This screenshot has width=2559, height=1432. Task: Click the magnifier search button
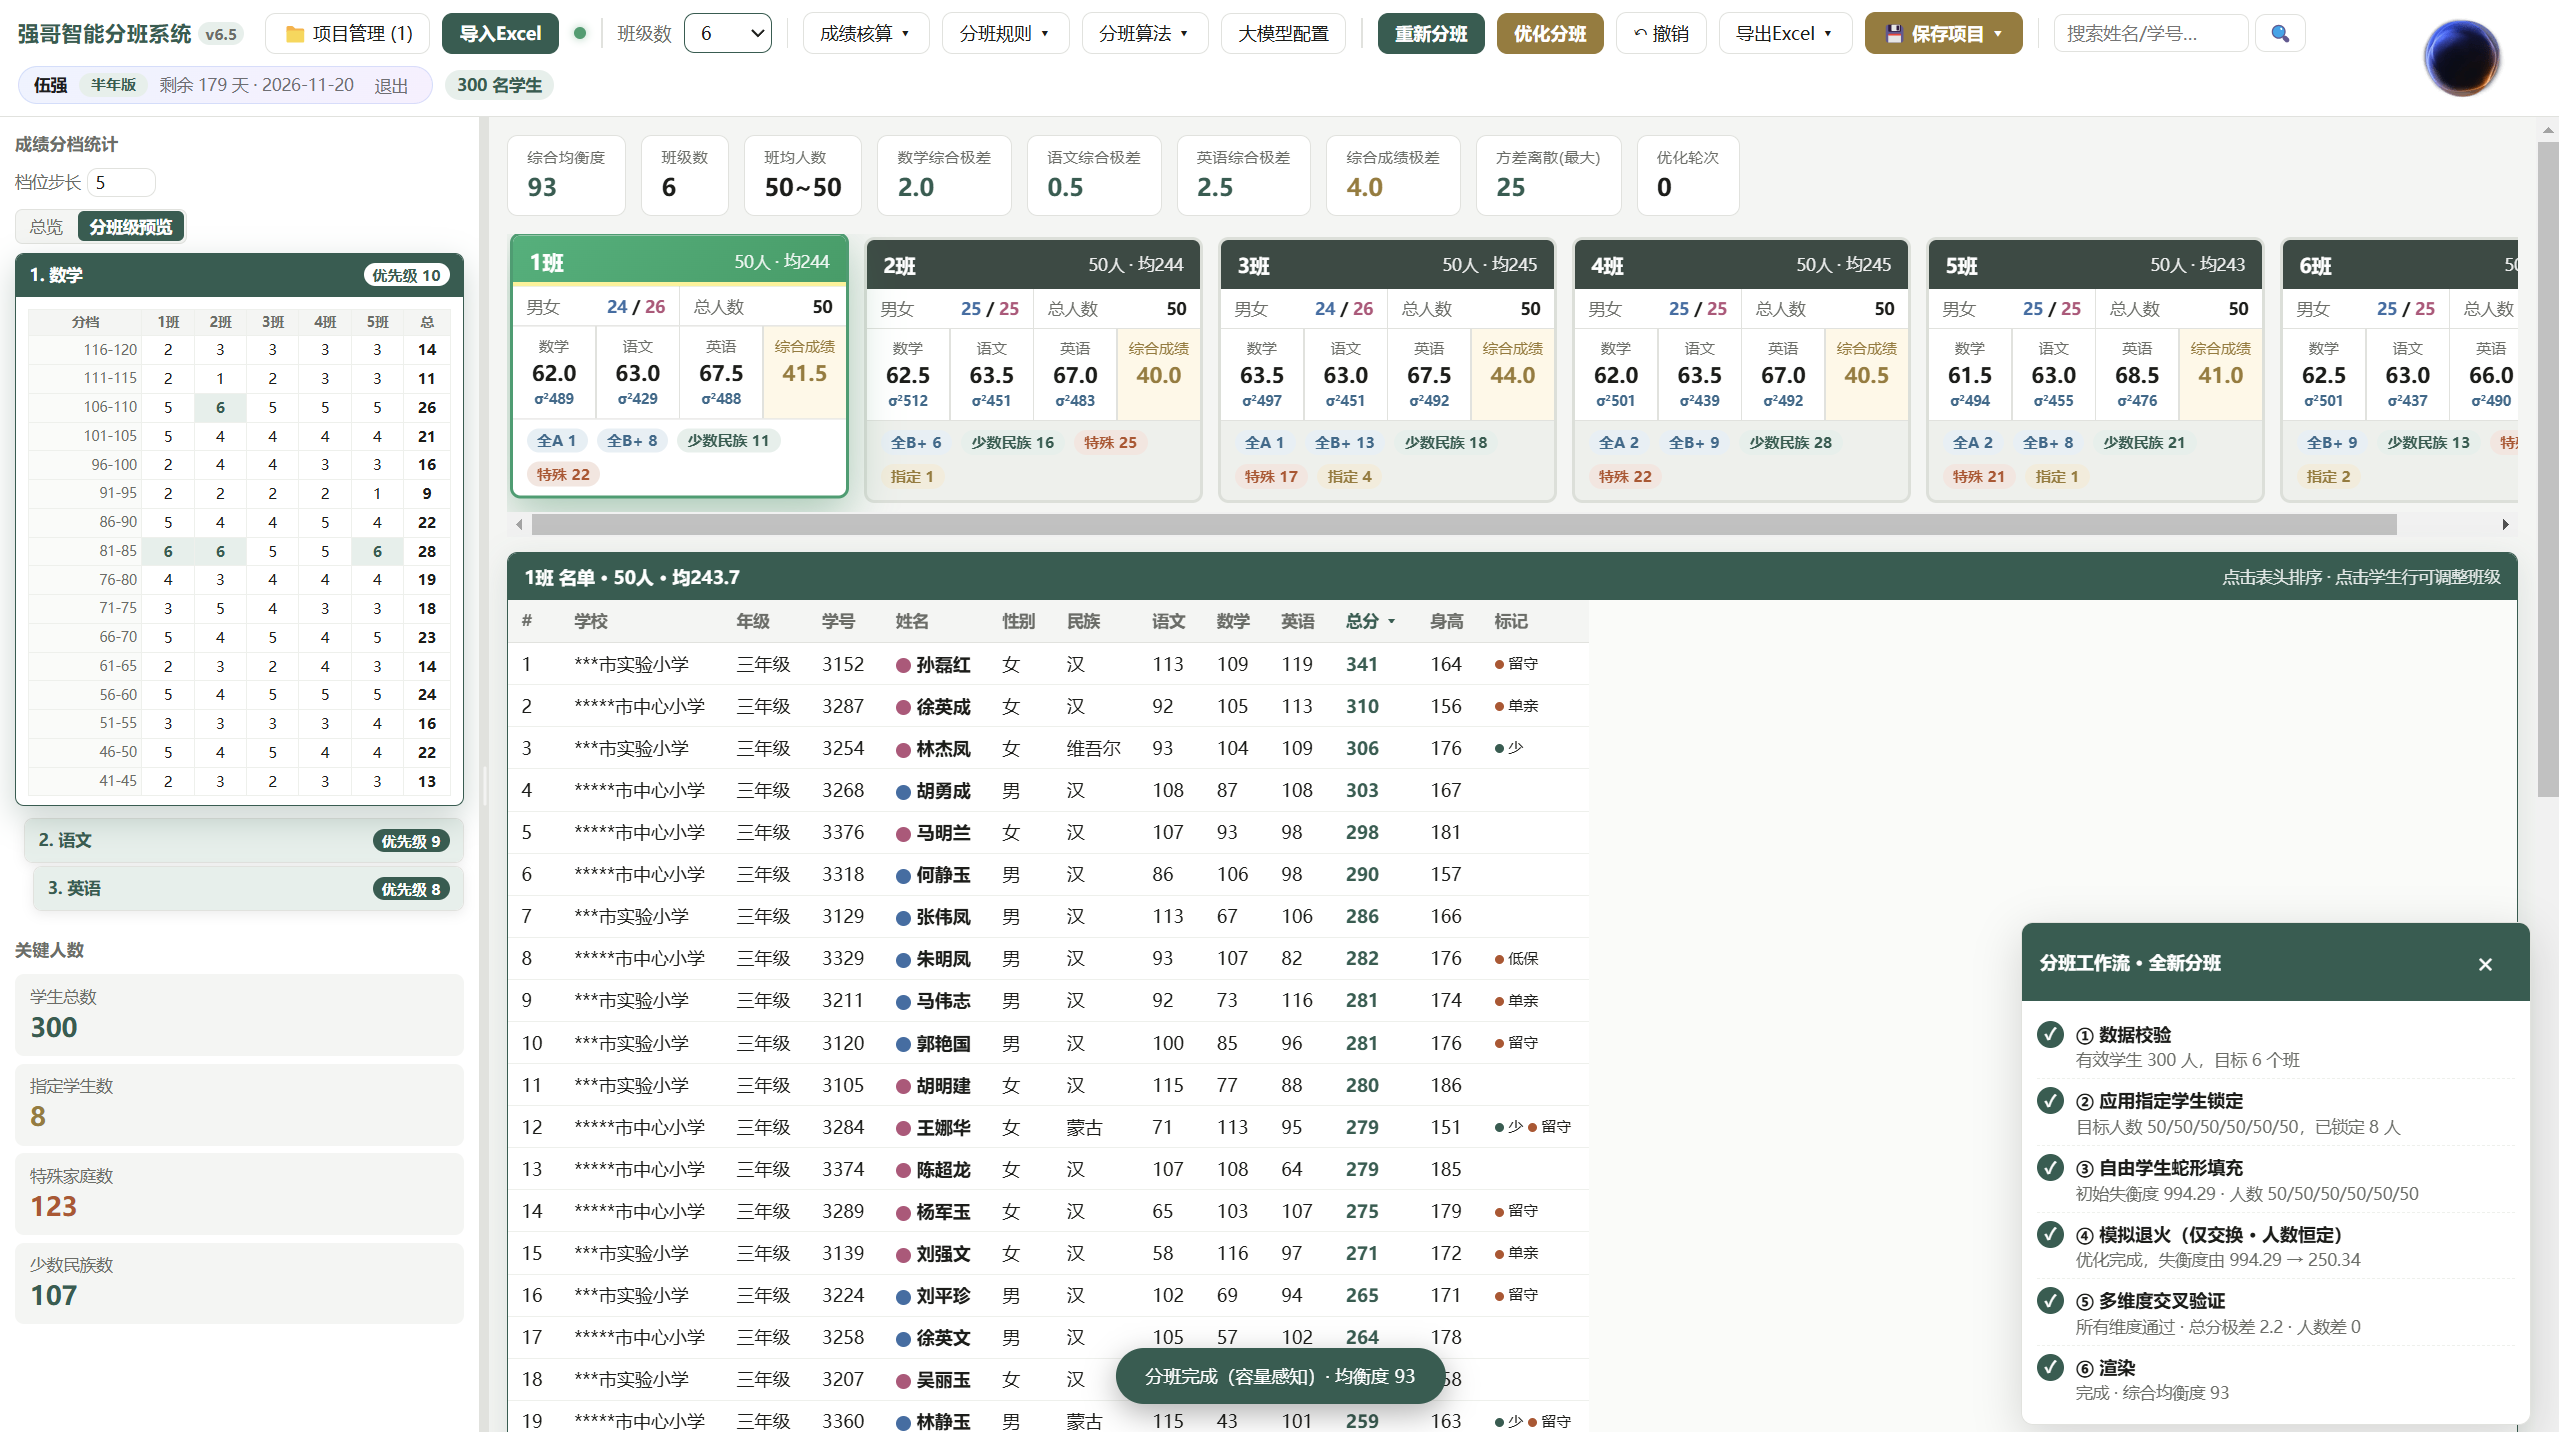point(2280,33)
